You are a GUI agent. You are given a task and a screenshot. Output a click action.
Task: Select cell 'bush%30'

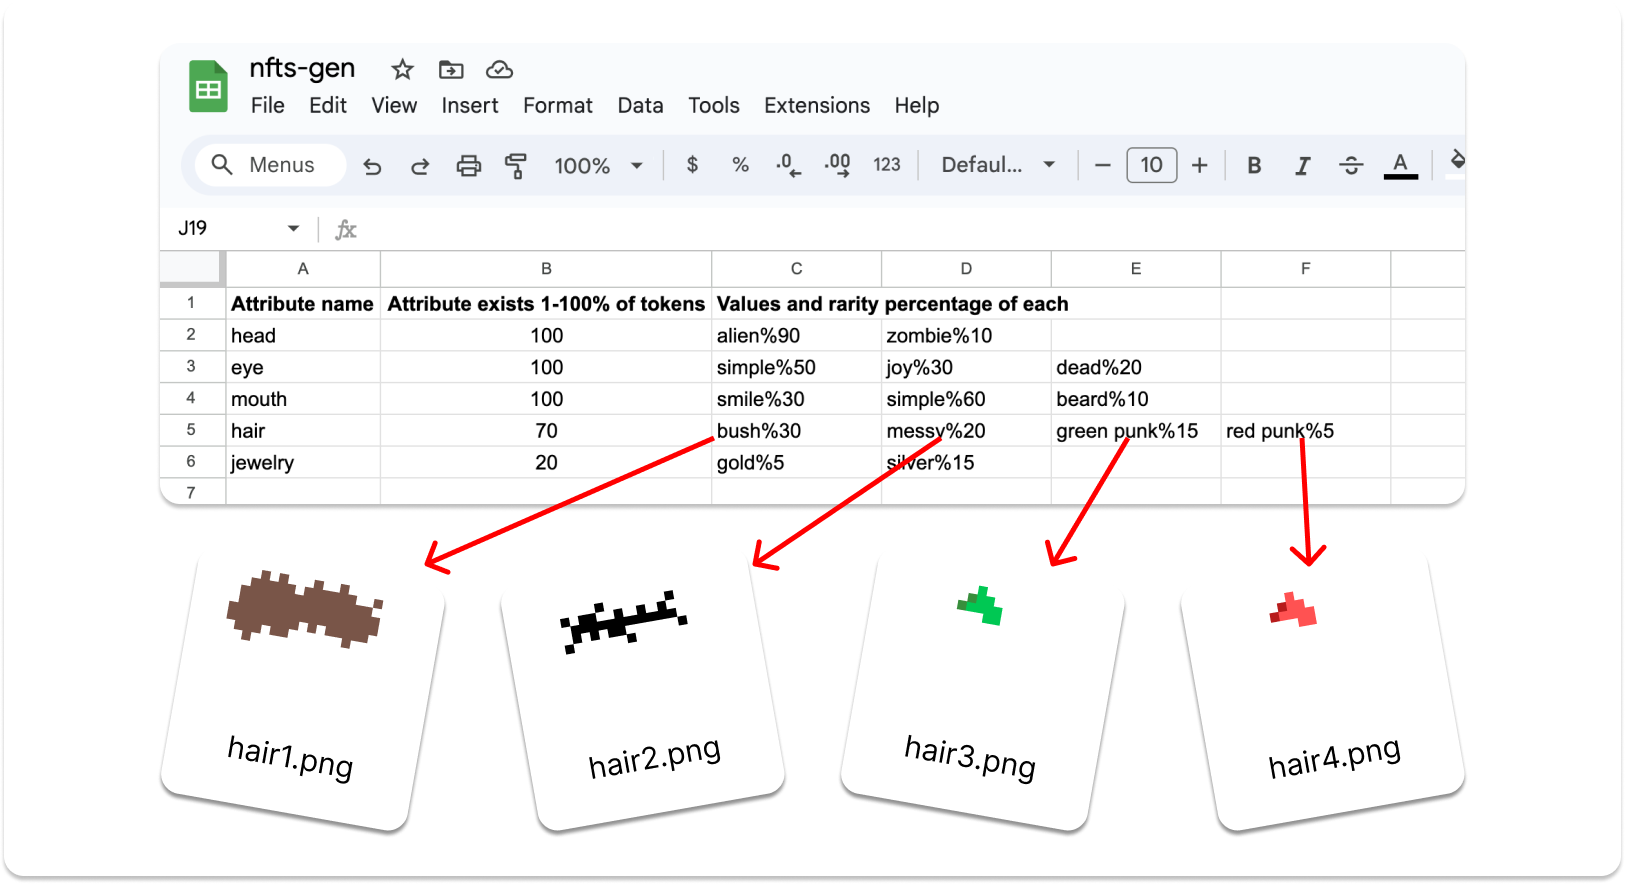pos(796,431)
